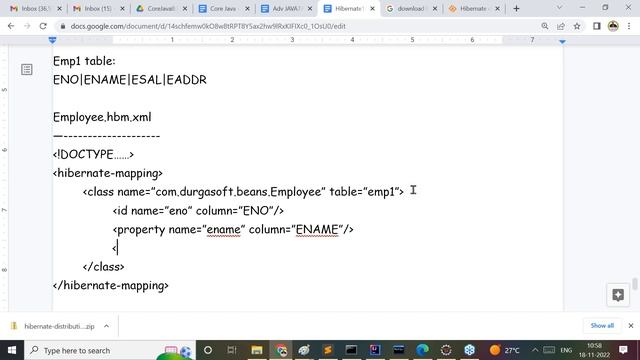Close the download search tab

coord(435,9)
